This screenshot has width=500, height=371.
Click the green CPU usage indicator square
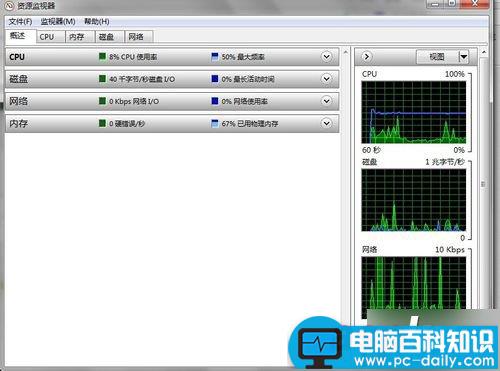(x=102, y=56)
